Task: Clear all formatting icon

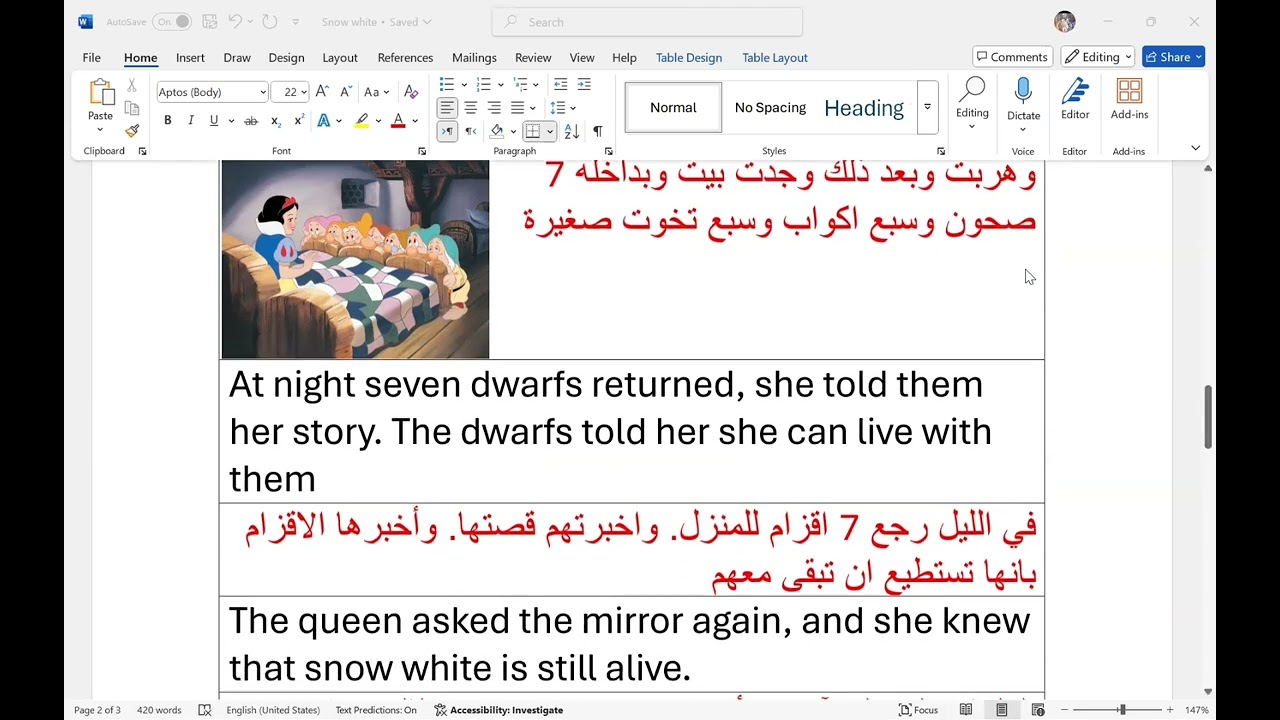Action: (411, 92)
